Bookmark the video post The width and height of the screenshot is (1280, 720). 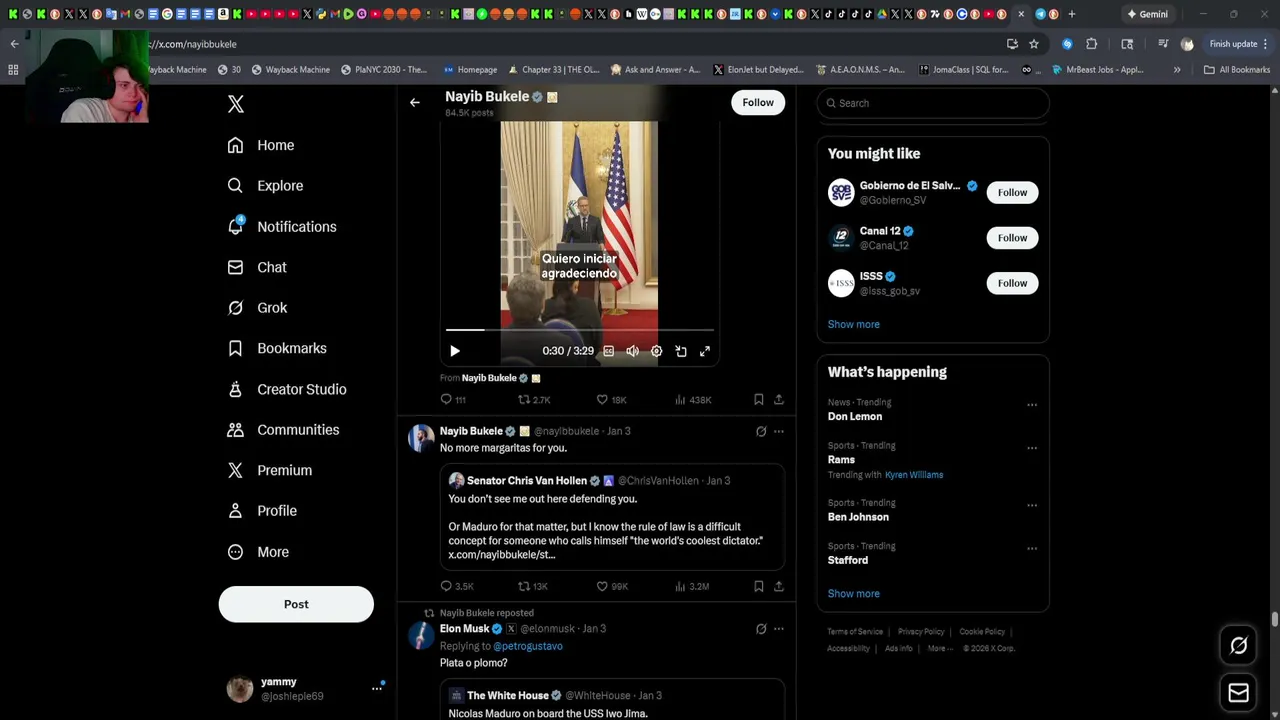[x=759, y=399]
